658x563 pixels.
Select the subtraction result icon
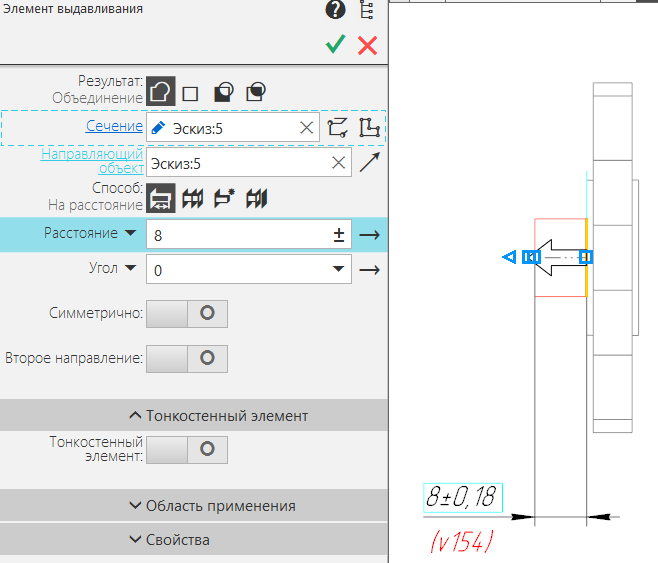pos(224,92)
